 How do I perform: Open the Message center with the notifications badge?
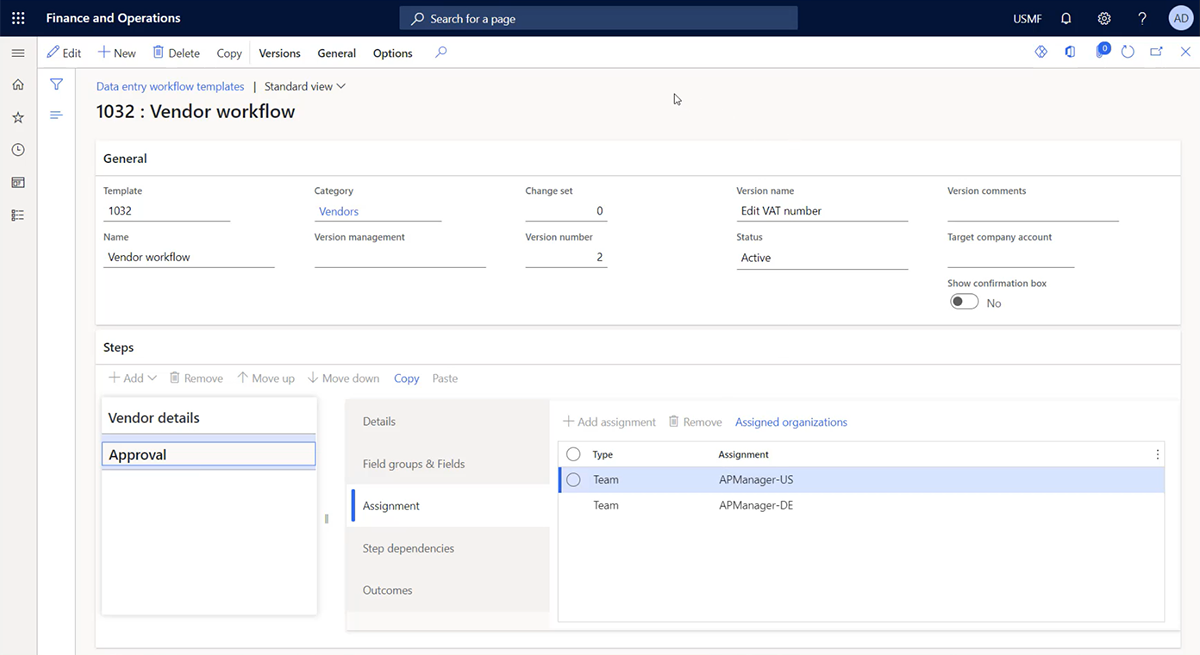point(1100,52)
